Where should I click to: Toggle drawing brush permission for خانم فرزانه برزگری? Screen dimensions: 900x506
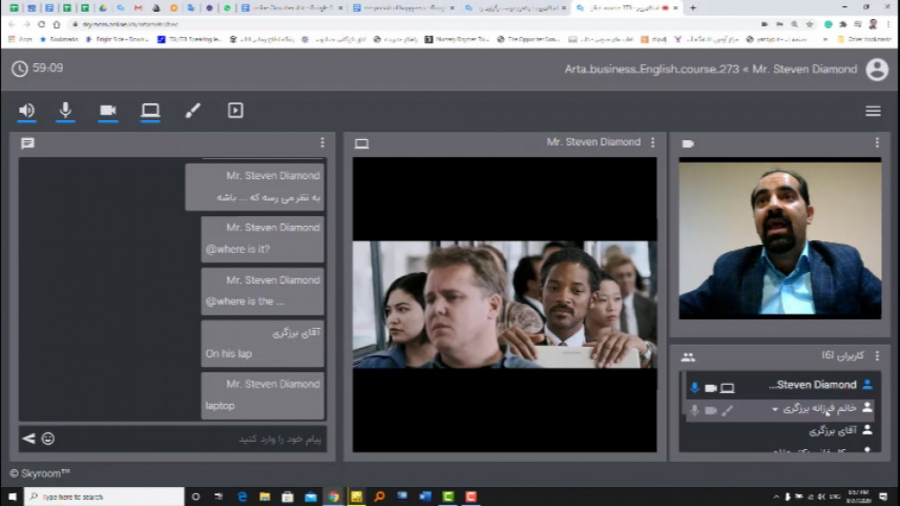727,411
